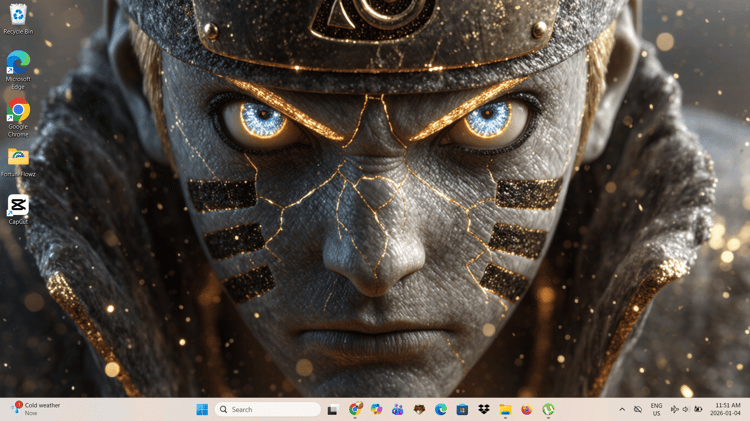
Task: Switch the ENG US input language
Action: pyautogui.click(x=656, y=410)
